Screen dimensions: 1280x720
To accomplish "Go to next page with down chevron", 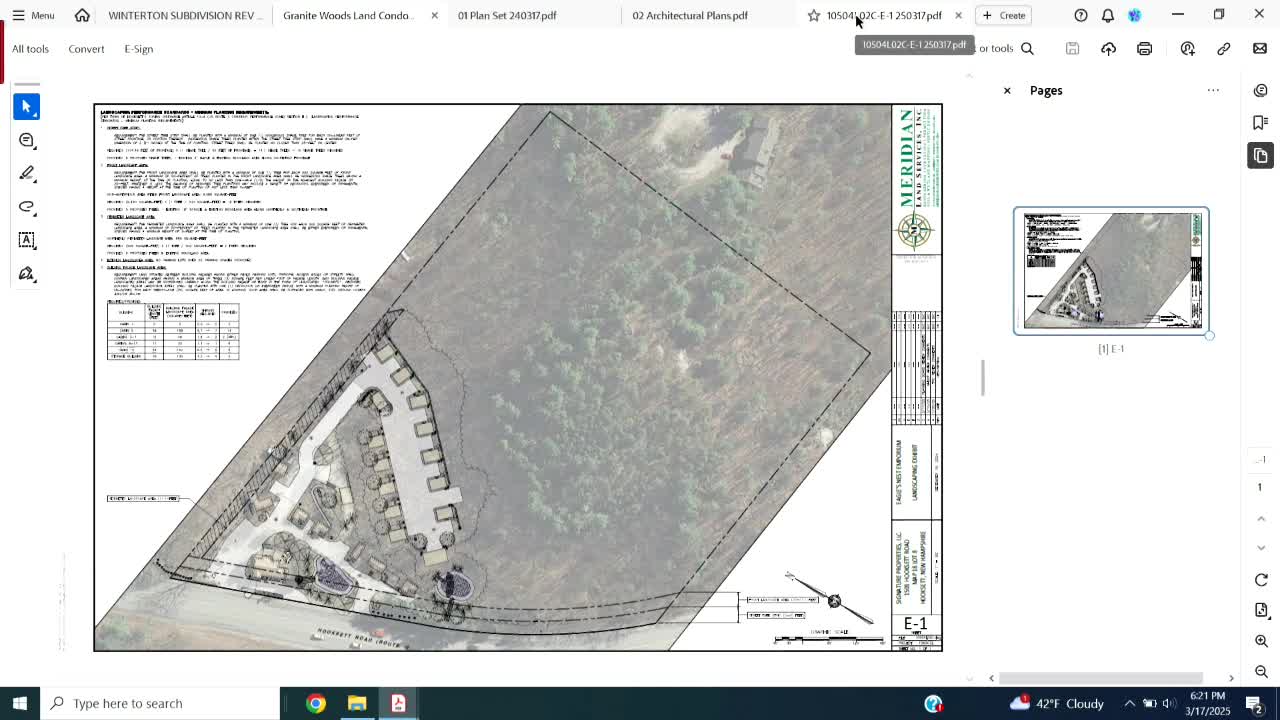I will click(1261, 548).
